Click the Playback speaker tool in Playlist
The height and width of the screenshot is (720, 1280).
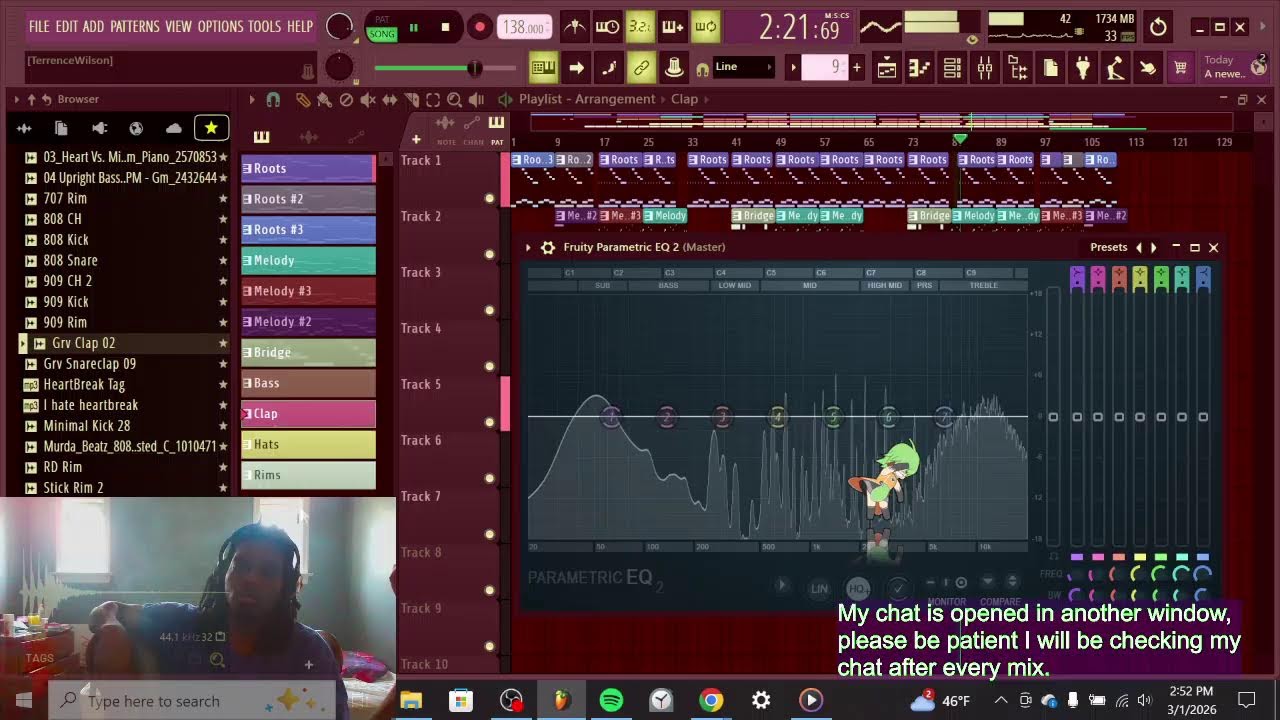(x=476, y=99)
